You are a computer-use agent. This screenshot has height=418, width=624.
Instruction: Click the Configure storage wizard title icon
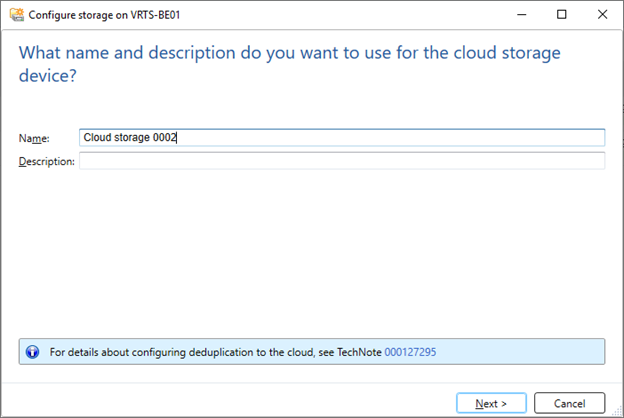coord(17,15)
